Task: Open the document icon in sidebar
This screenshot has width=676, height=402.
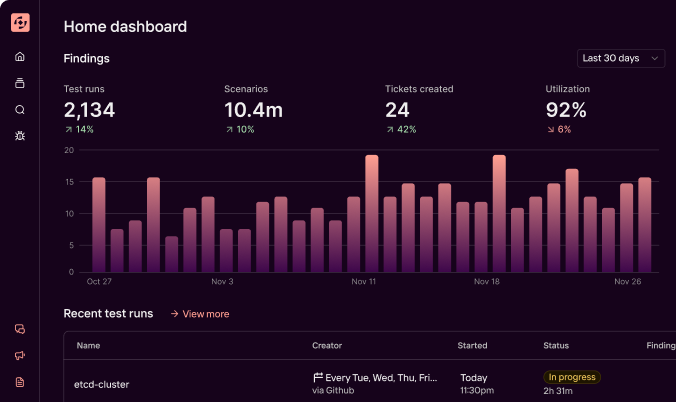Action: click(x=20, y=382)
